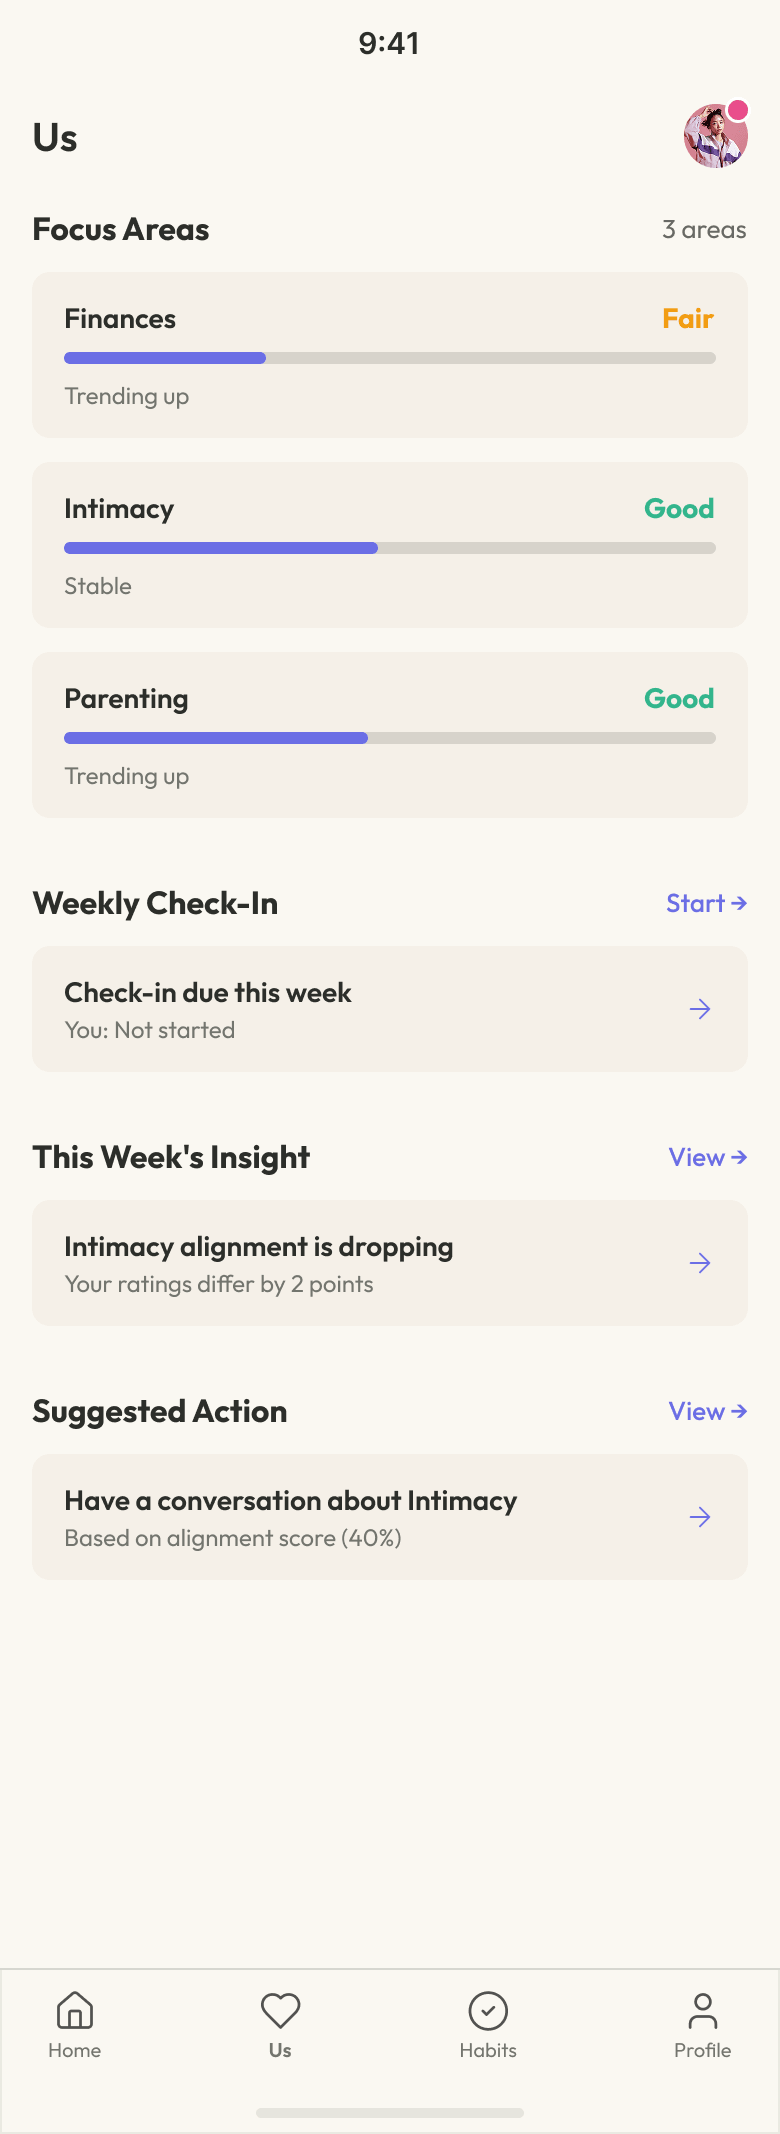Click the '3 areas' count label

click(704, 230)
